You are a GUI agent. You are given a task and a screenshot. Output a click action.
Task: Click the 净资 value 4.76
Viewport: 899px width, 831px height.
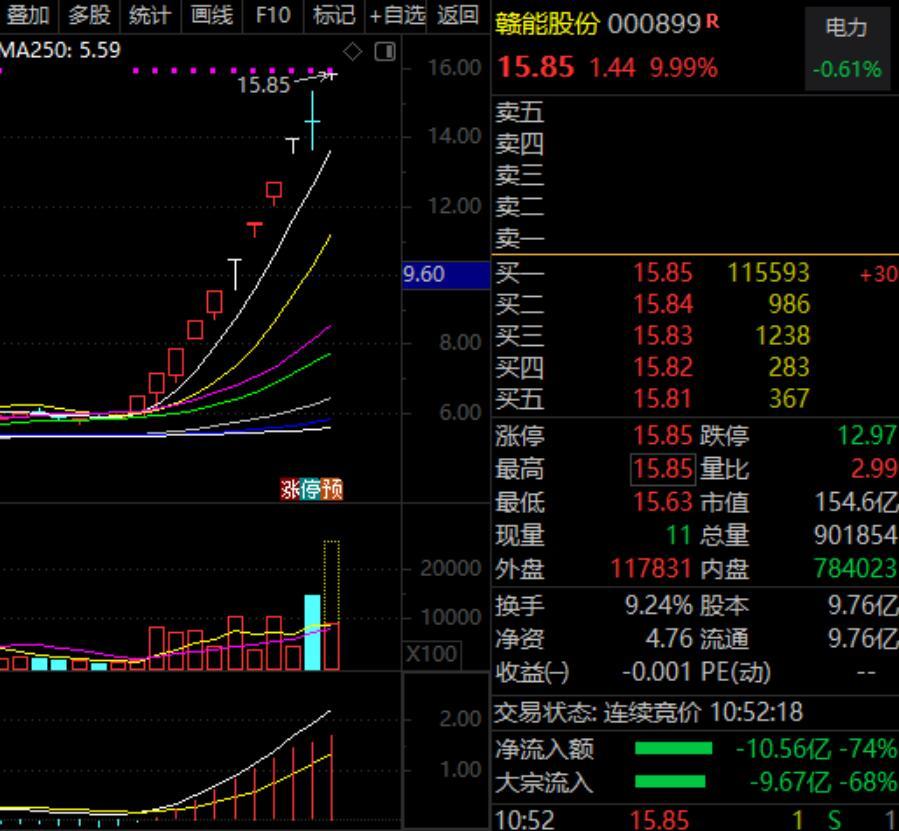tap(669, 639)
